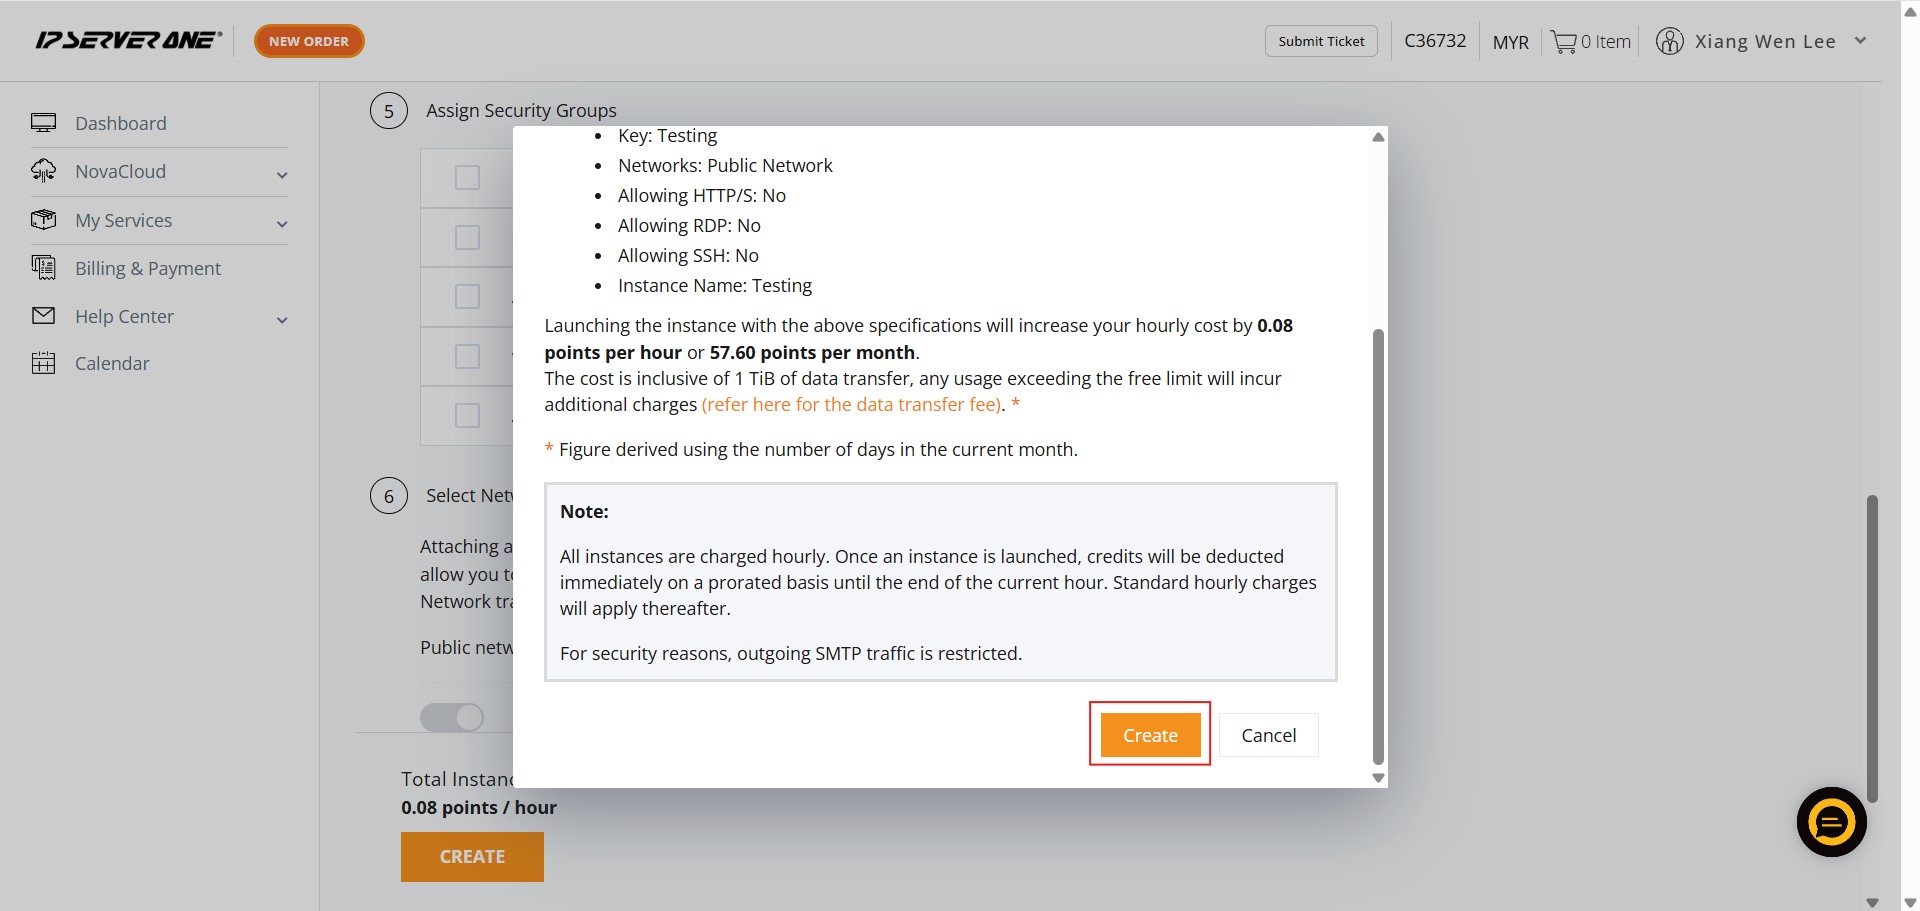
Task: Expand the NovaCloud submenu arrow
Action: tap(282, 175)
